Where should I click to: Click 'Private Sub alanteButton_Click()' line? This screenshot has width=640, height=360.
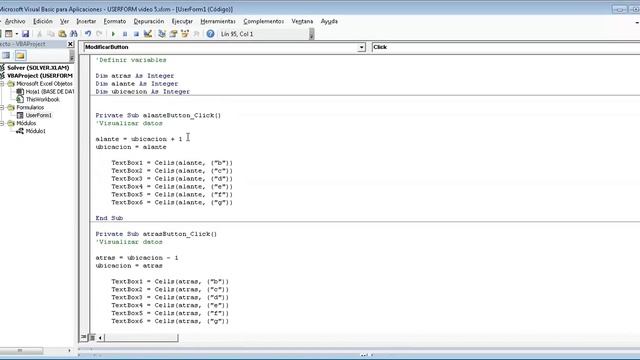tap(158, 116)
